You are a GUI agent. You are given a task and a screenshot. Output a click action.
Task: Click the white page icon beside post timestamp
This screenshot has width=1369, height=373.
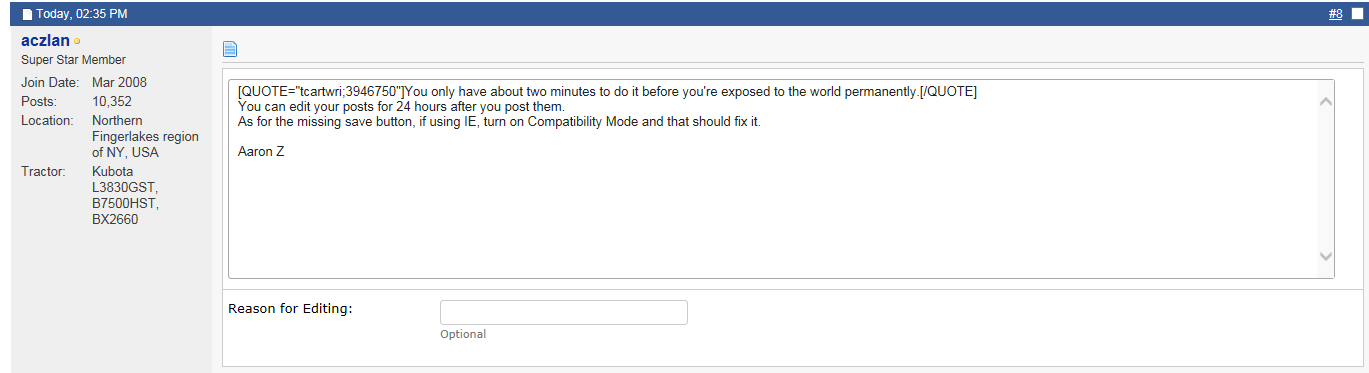(28, 14)
